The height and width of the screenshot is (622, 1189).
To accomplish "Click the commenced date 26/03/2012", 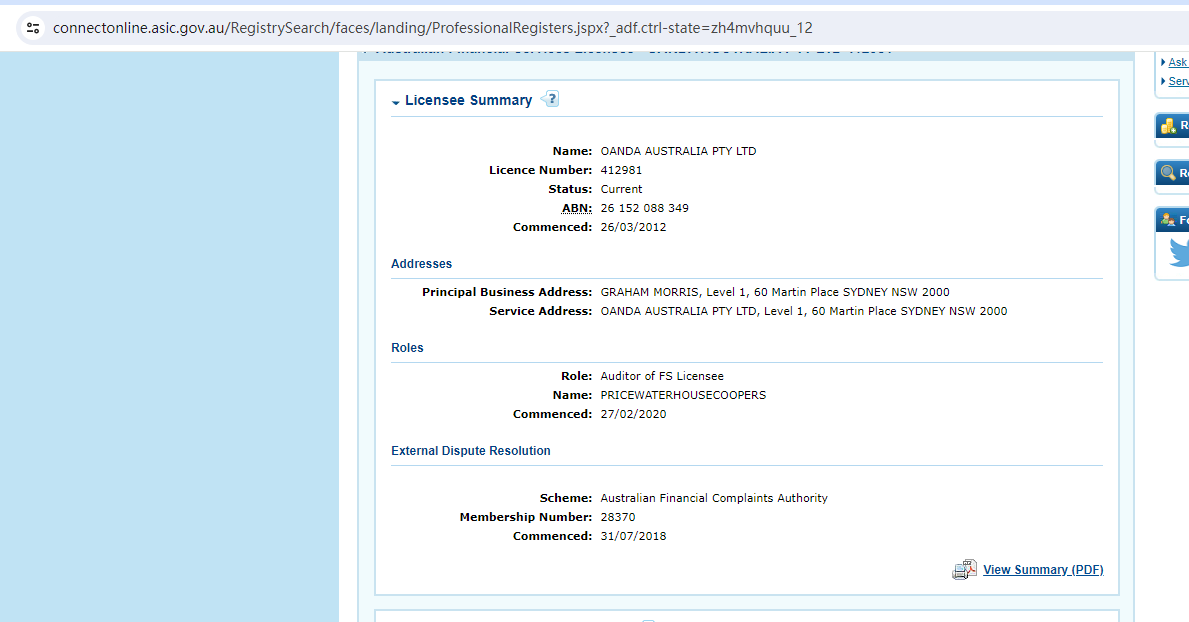I will point(633,227).
